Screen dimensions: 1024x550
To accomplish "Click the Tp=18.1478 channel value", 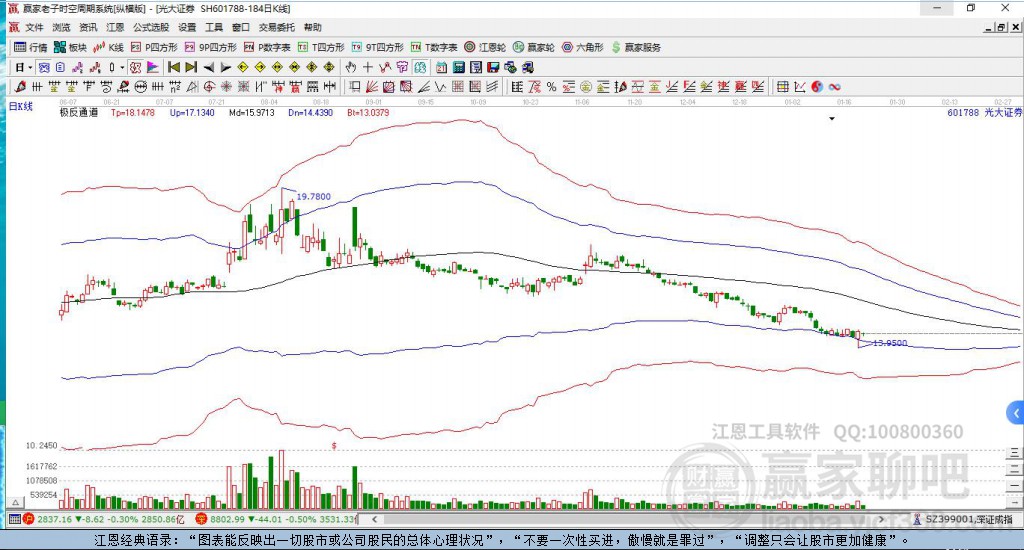I will coord(133,112).
